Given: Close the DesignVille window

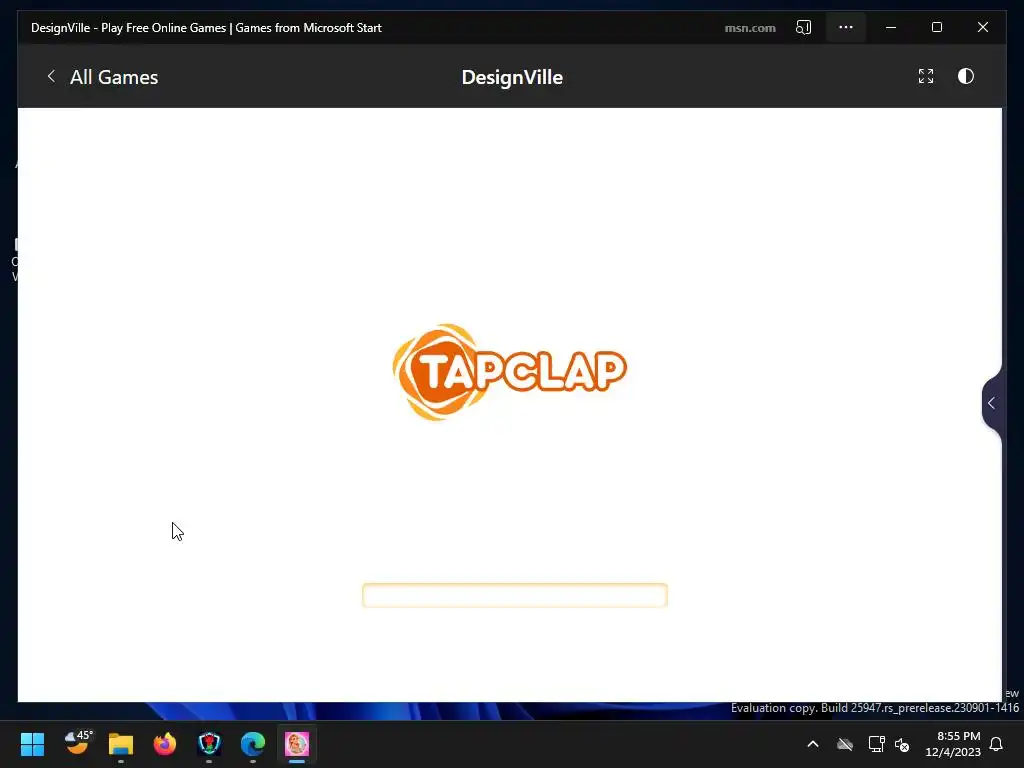Looking at the screenshot, I should pyautogui.click(x=982, y=27).
